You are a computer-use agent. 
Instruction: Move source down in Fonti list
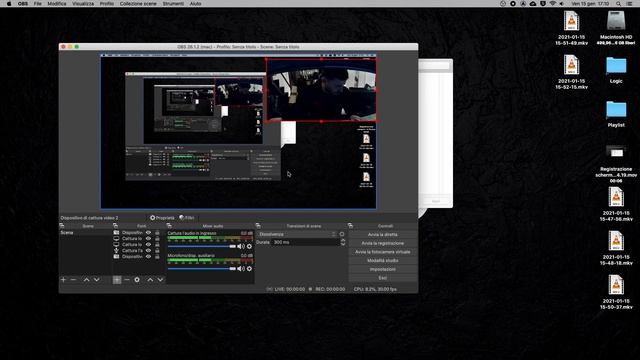[160, 280]
